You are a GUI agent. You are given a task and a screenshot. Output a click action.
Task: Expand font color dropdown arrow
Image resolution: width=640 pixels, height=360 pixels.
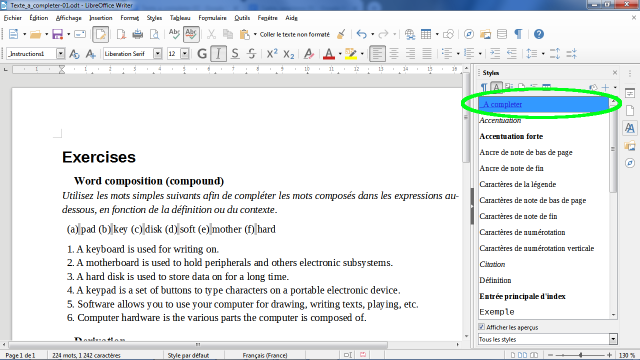point(340,53)
